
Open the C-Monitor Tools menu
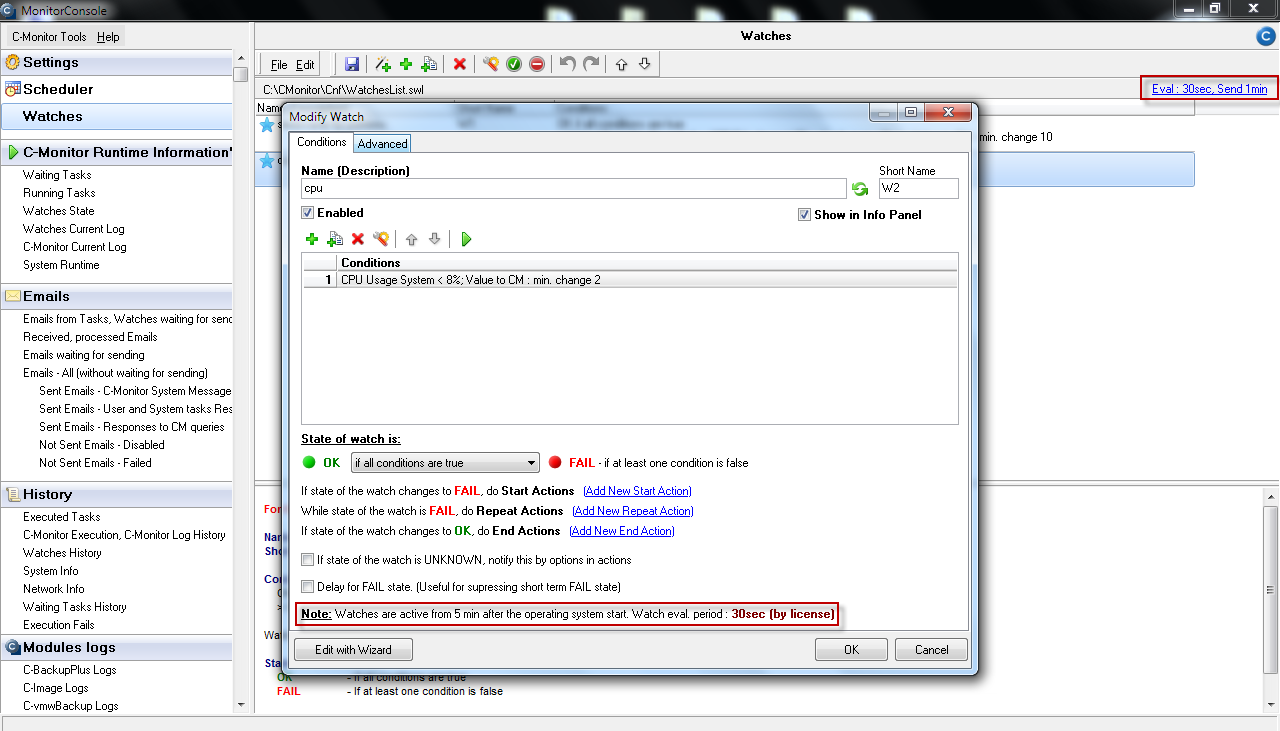[x=49, y=37]
